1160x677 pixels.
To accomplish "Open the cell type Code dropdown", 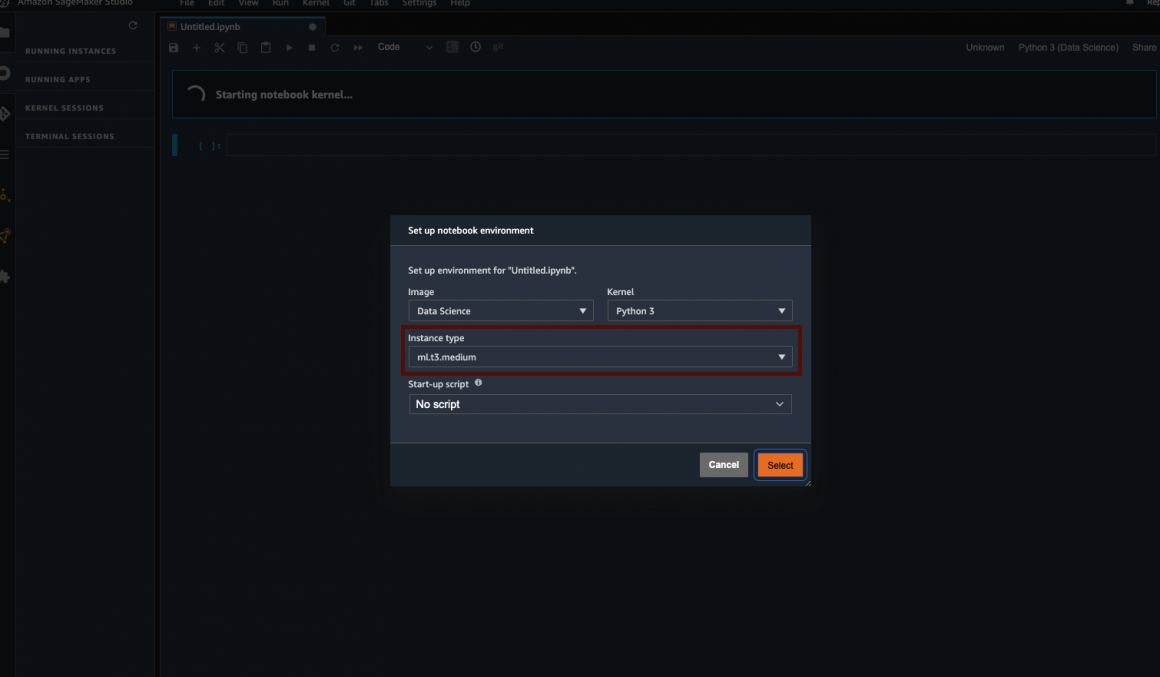I will [x=404, y=47].
